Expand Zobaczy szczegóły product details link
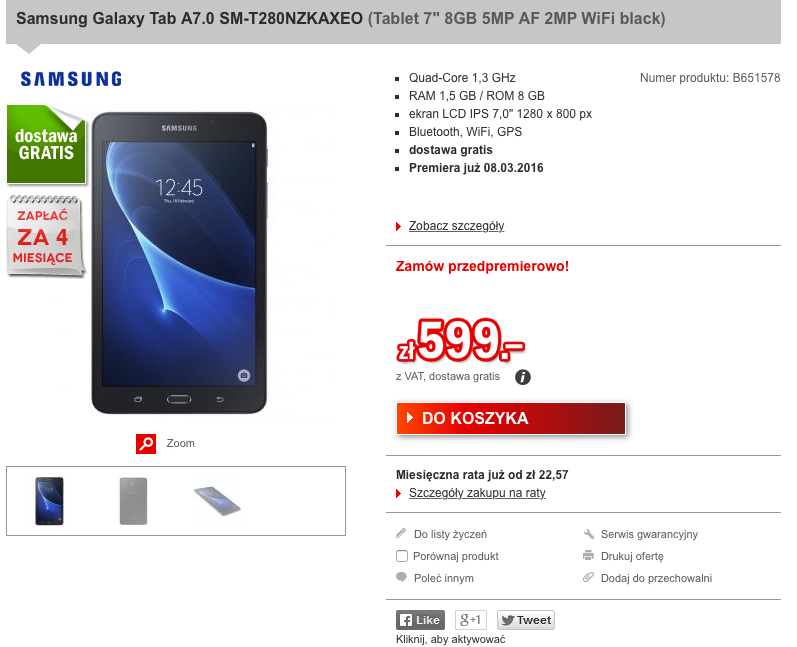This screenshot has width=797, height=647. [x=456, y=226]
